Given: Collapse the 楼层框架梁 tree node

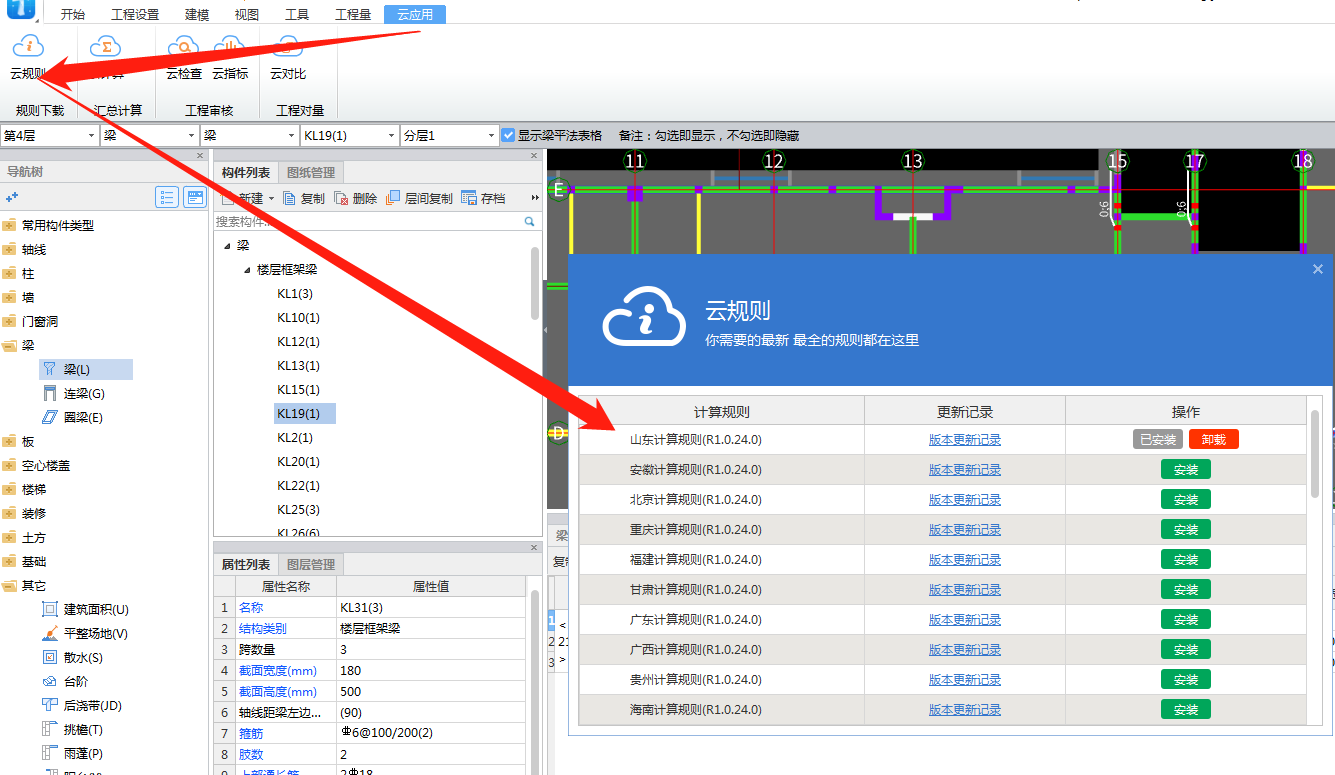Looking at the screenshot, I should click(247, 270).
